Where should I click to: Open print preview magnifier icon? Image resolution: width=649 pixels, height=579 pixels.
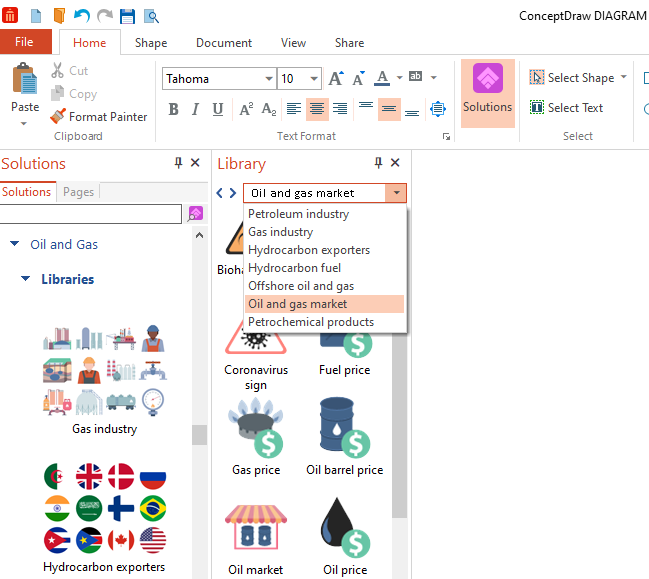[x=151, y=17]
